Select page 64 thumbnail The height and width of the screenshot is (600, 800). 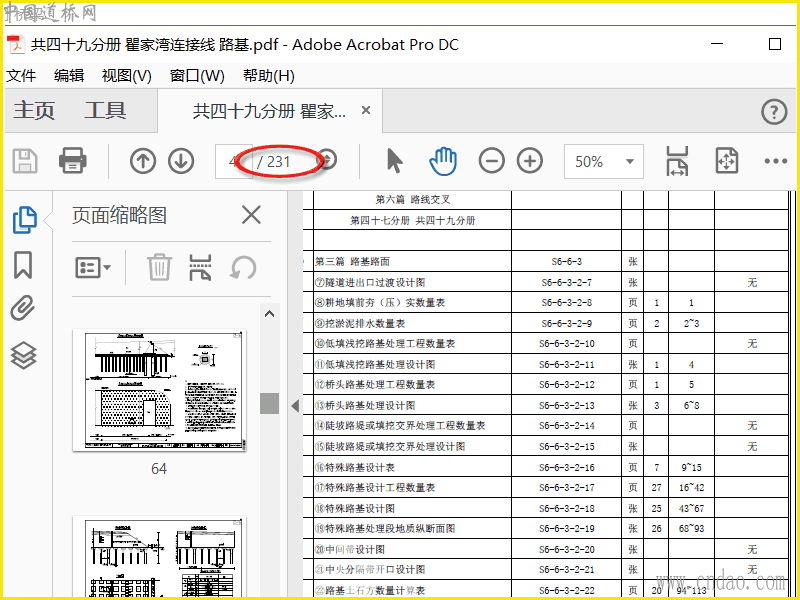pos(159,390)
